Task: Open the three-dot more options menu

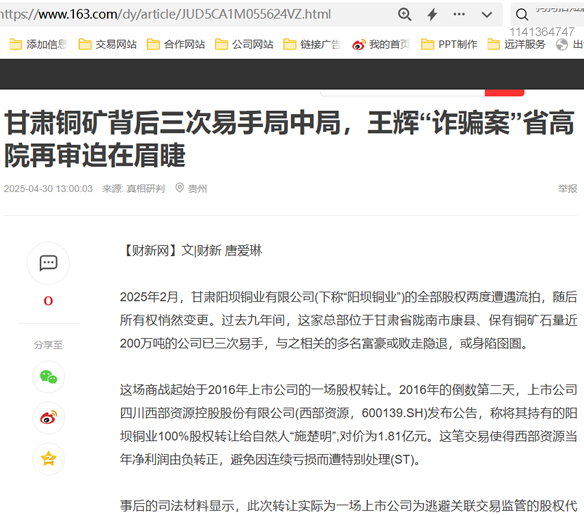Action: click(459, 15)
